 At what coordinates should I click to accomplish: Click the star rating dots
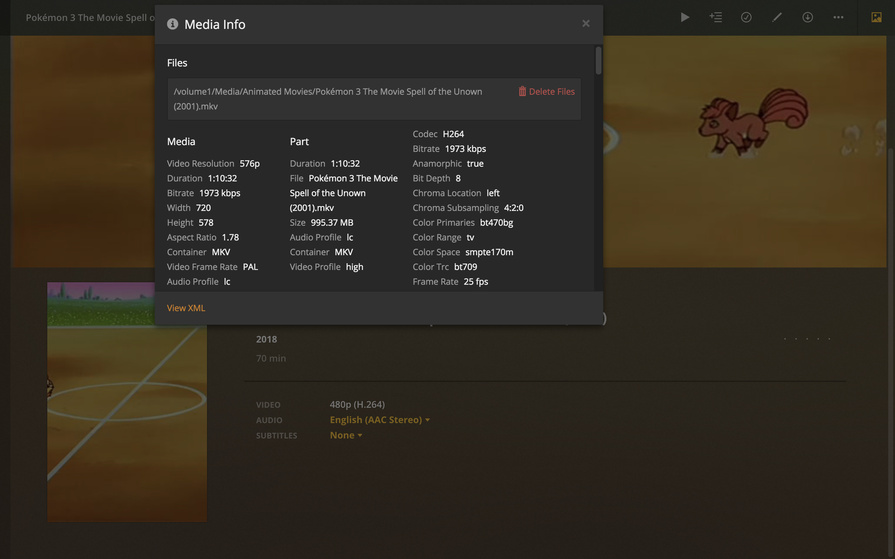[x=807, y=339]
